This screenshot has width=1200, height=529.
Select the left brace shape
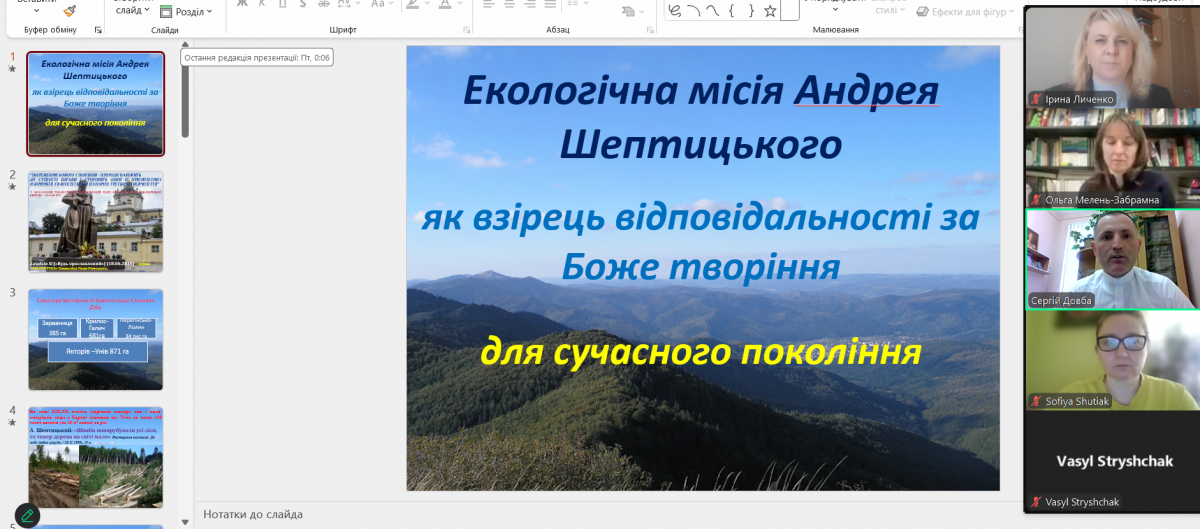point(732,10)
